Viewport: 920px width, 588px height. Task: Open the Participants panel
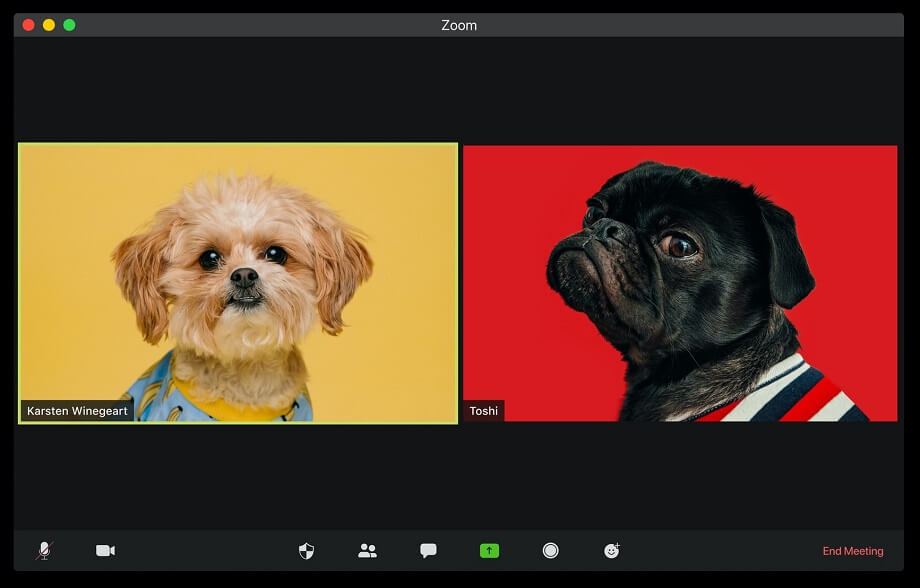click(367, 551)
